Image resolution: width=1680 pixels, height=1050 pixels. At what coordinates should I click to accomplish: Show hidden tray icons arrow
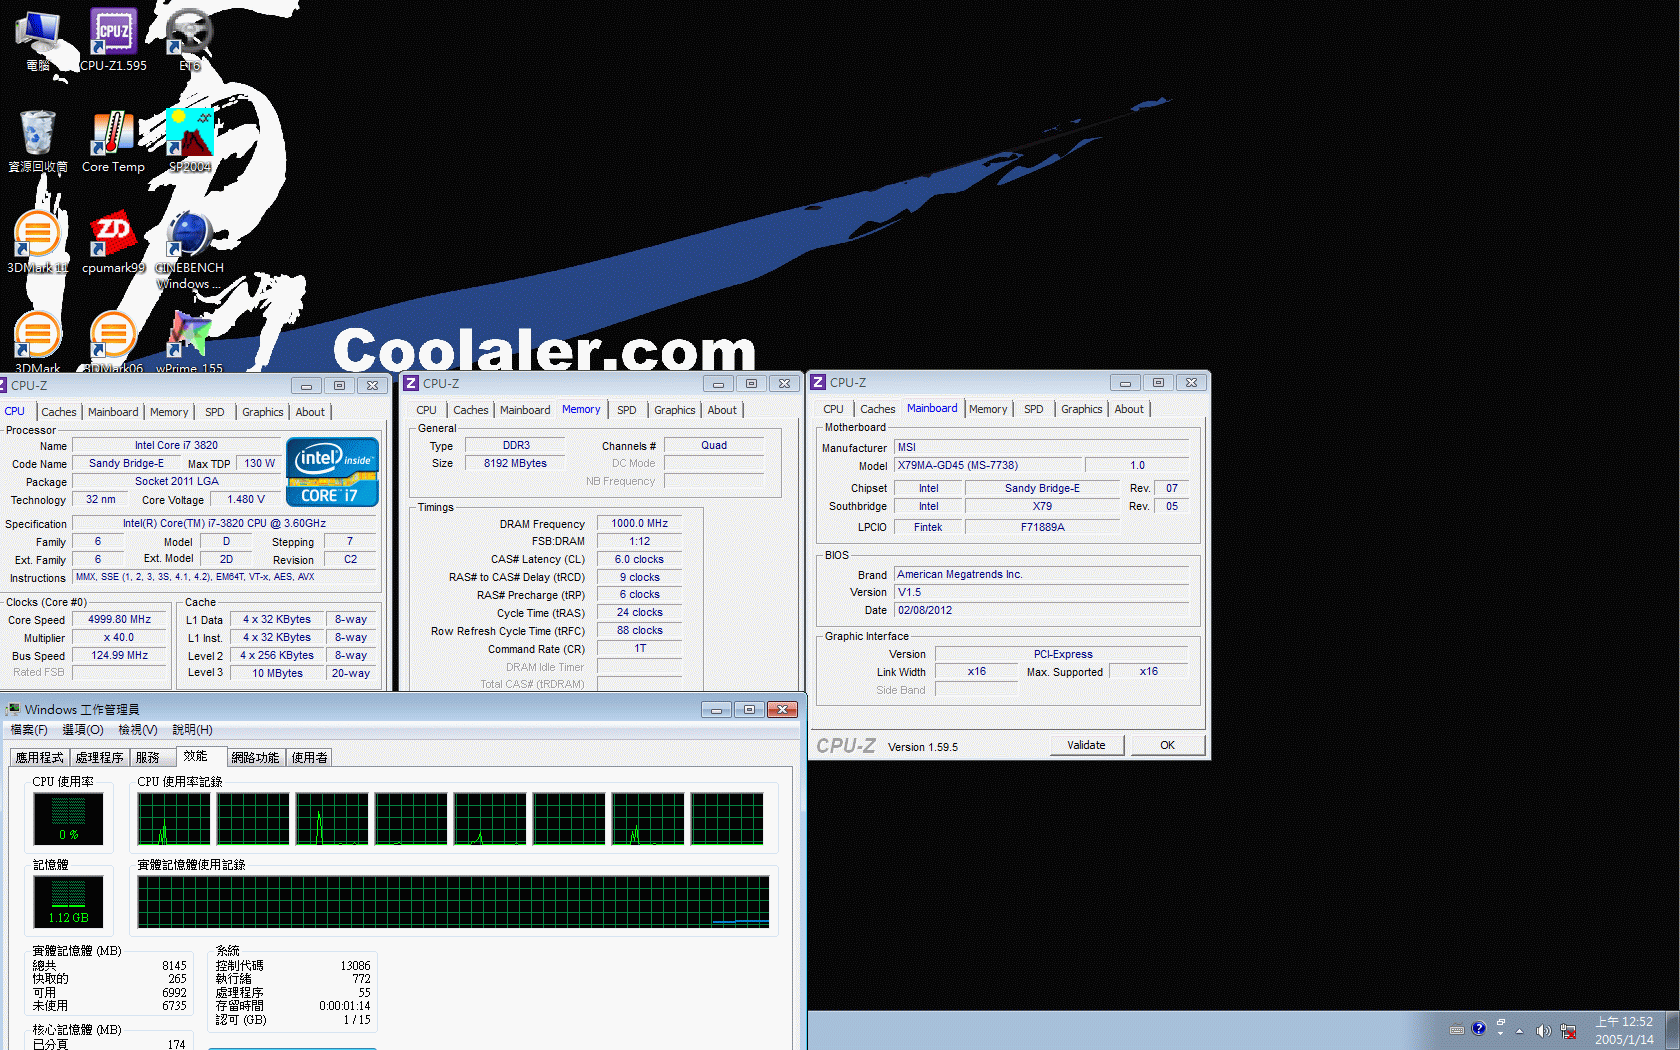tap(1519, 1031)
